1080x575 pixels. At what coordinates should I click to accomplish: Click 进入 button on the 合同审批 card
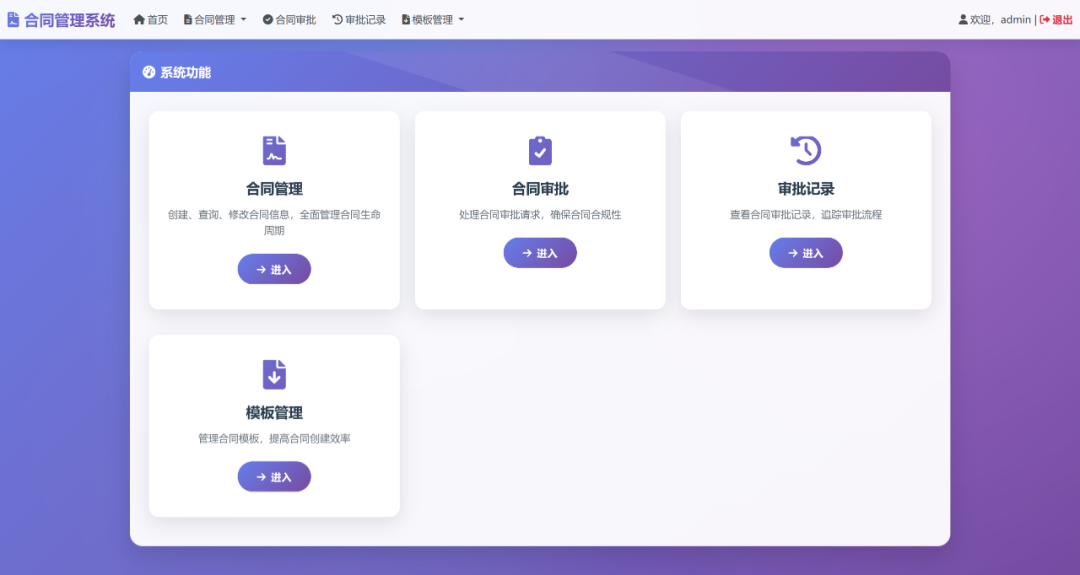pyautogui.click(x=540, y=253)
